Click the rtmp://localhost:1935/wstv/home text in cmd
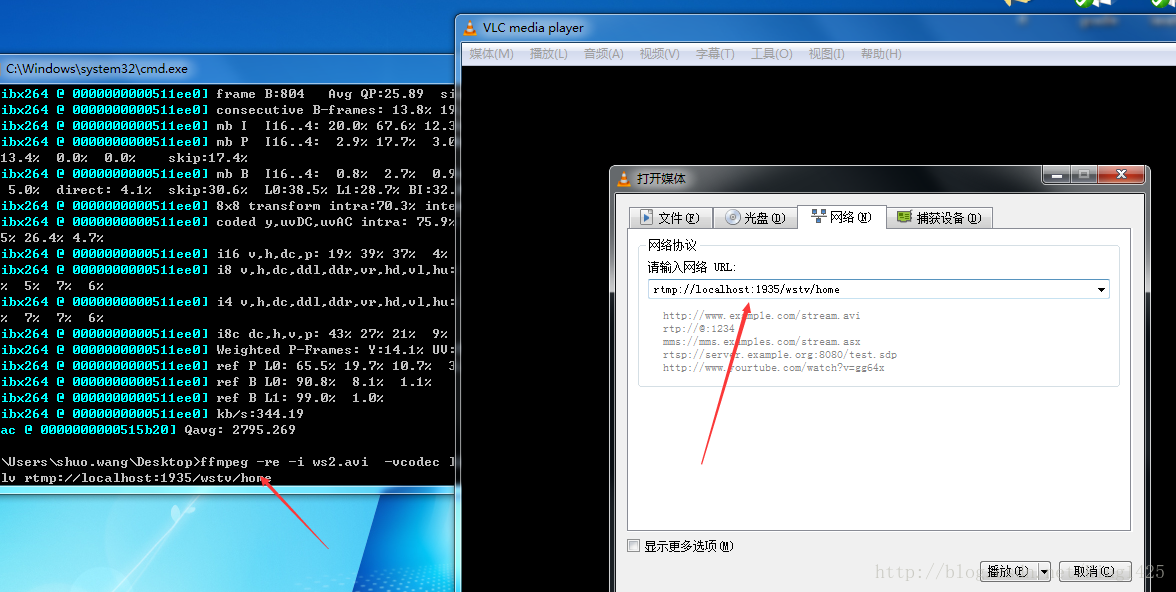This screenshot has height=592, width=1176. pyautogui.click(x=148, y=478)
